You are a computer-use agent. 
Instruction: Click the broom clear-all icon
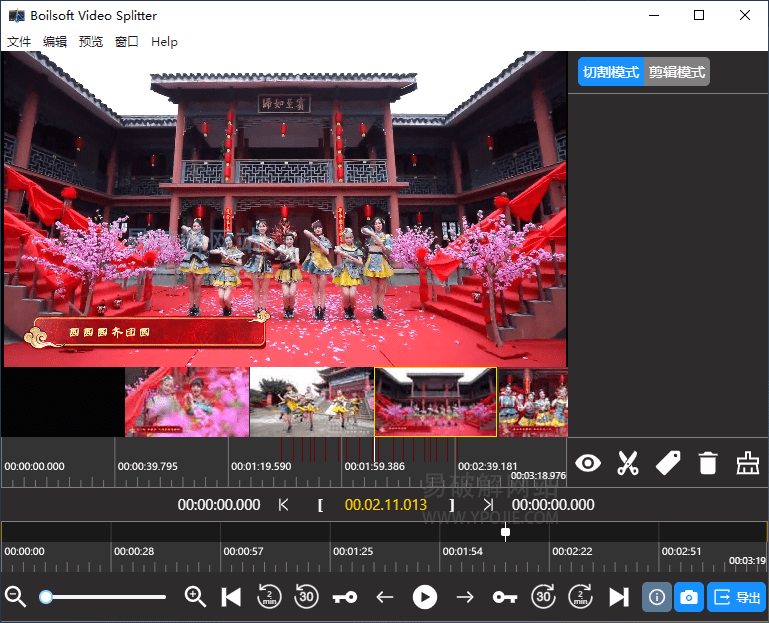coord(747,463)
